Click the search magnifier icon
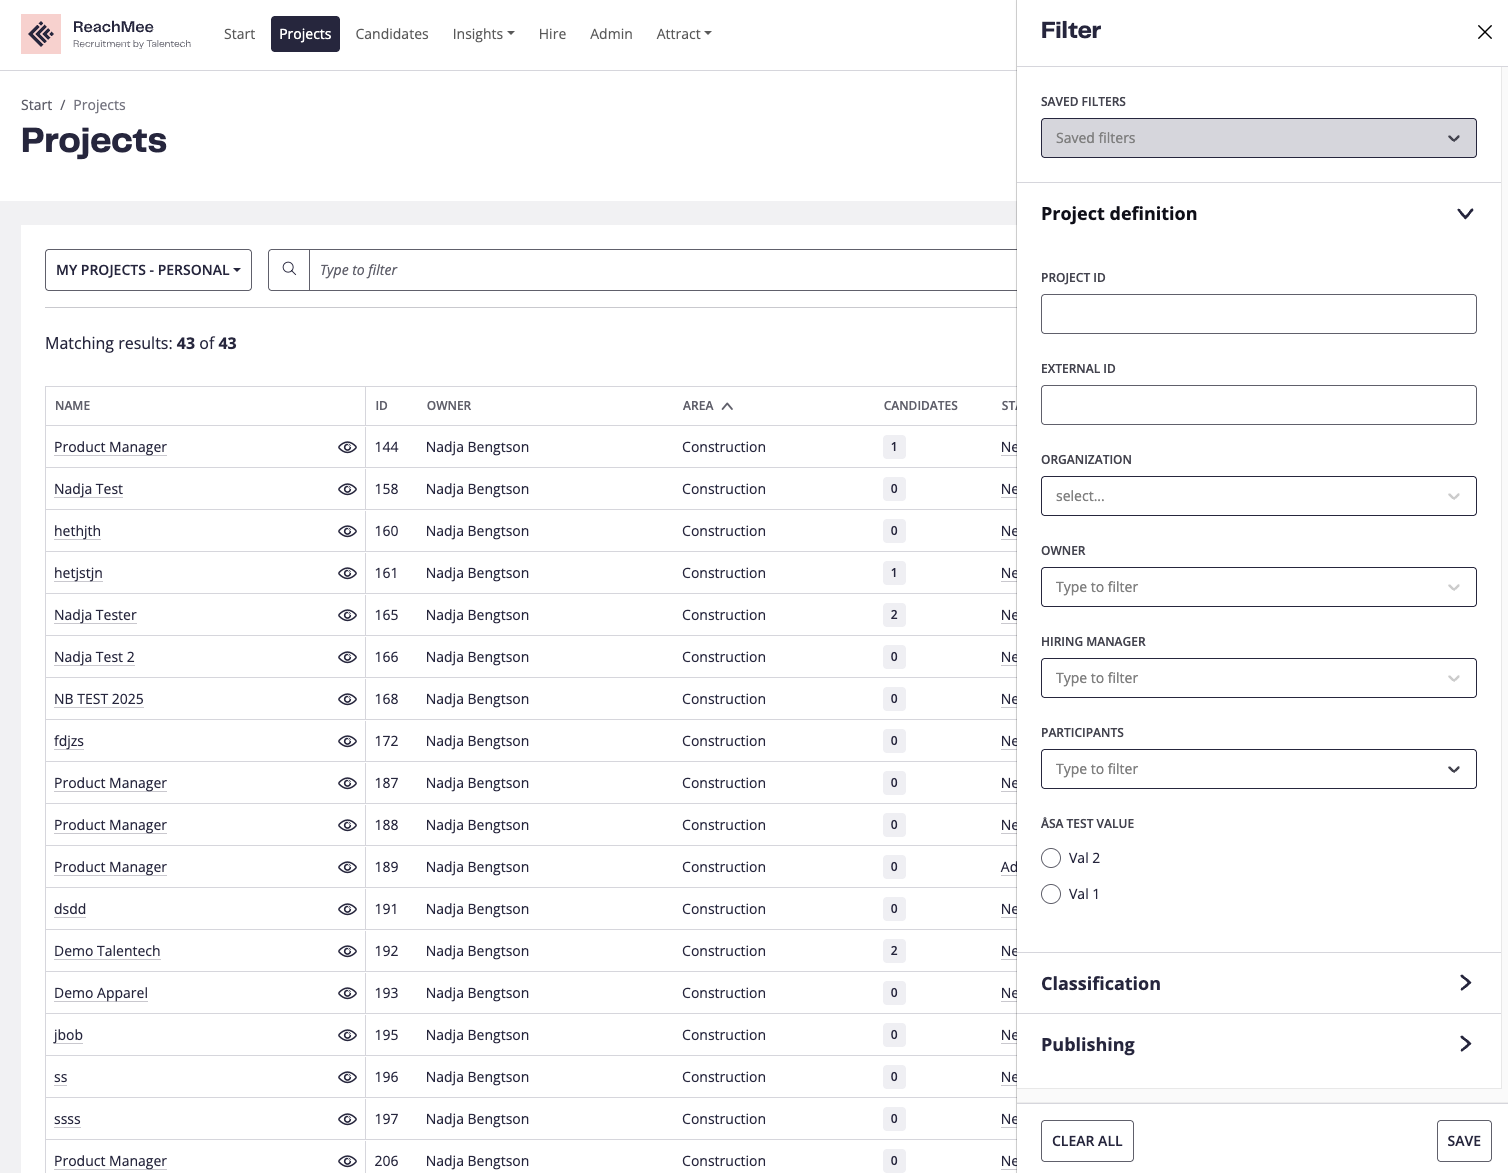Viewport: 1508px width, 1173px height. coord(289,269)
